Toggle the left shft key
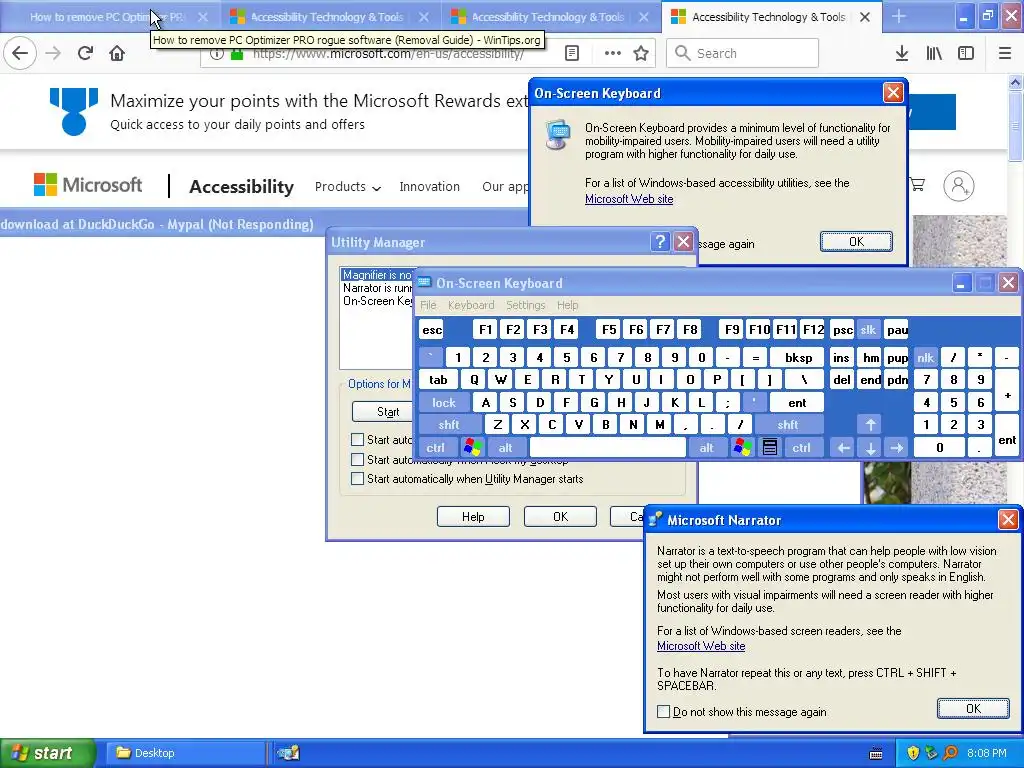1024x768 pixels. pos(449,424)
